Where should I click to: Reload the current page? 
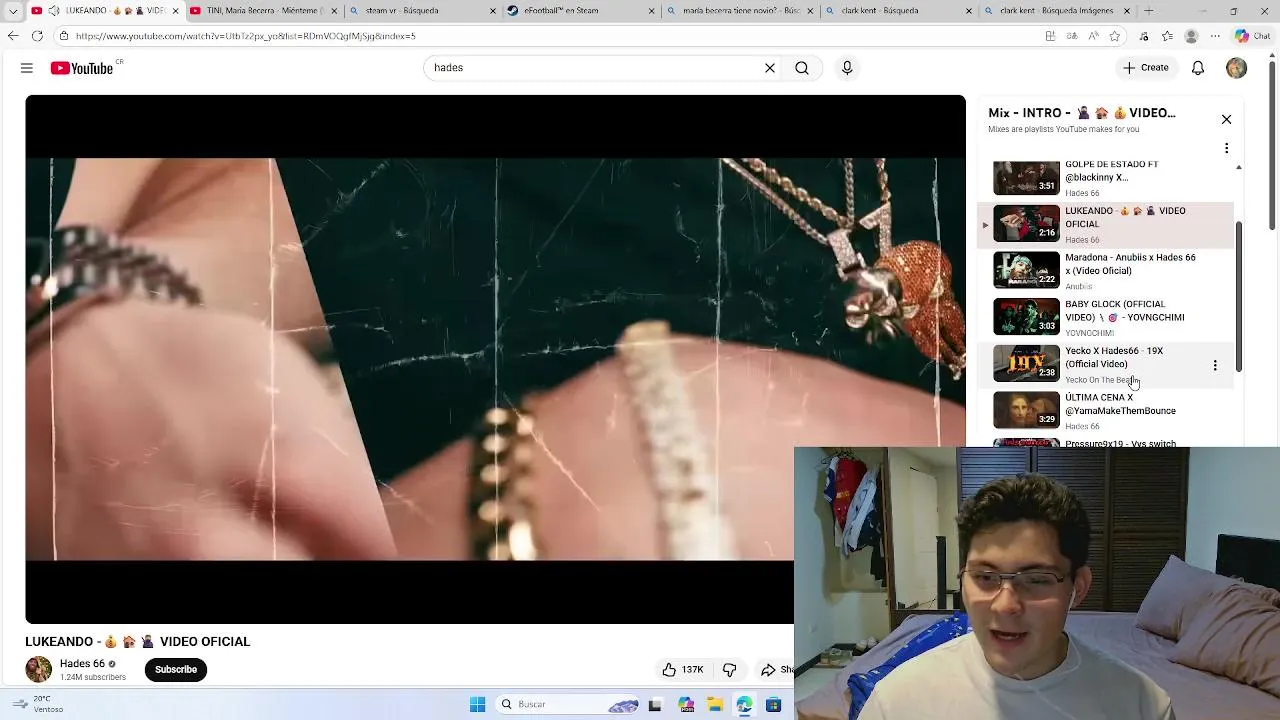coord(37,36)
